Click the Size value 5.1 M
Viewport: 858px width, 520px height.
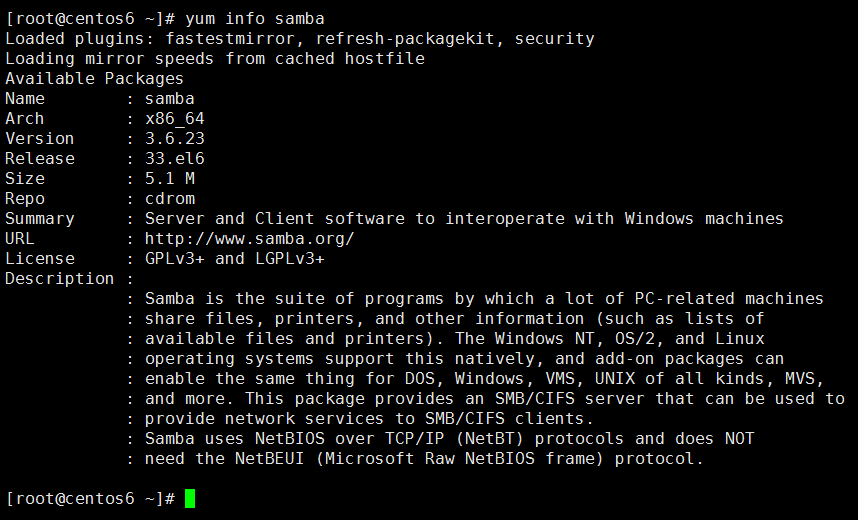pyautogui.click(x=170, y=178)
